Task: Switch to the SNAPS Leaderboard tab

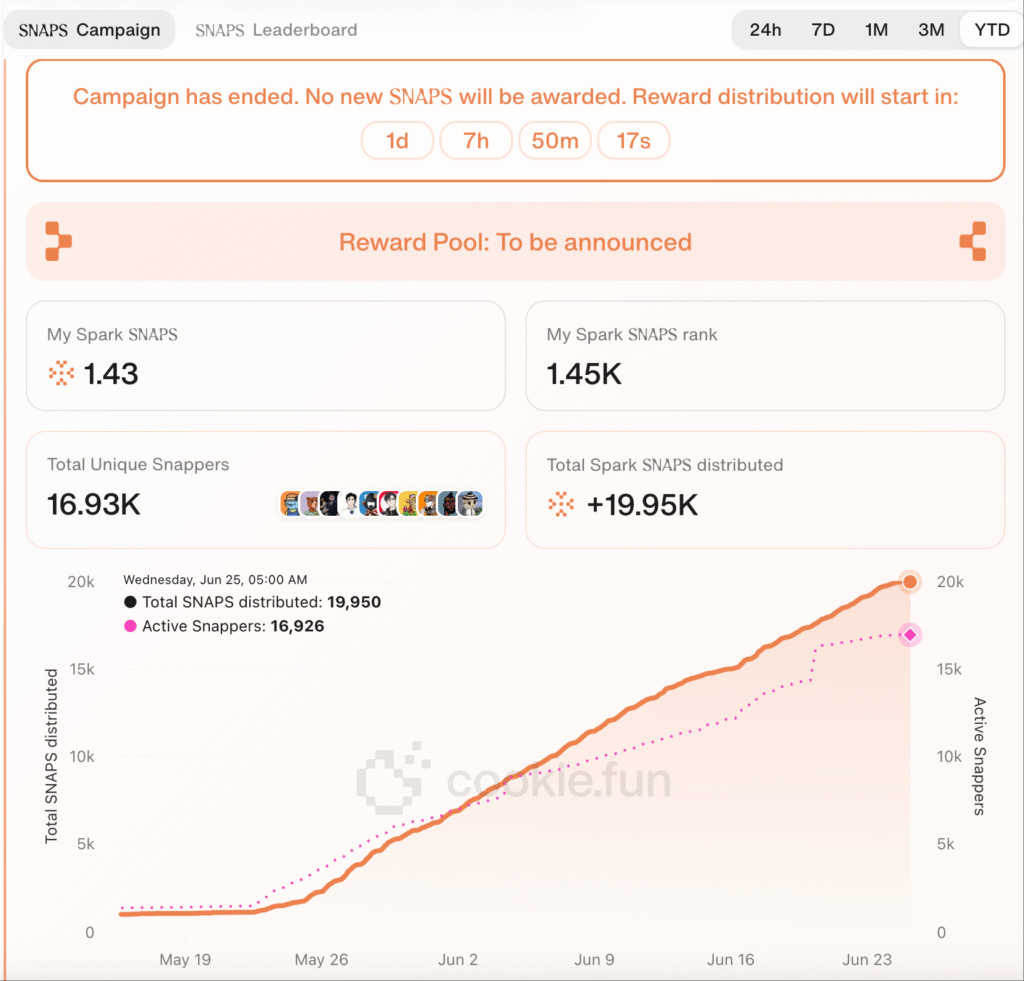Action: [276, 30]
